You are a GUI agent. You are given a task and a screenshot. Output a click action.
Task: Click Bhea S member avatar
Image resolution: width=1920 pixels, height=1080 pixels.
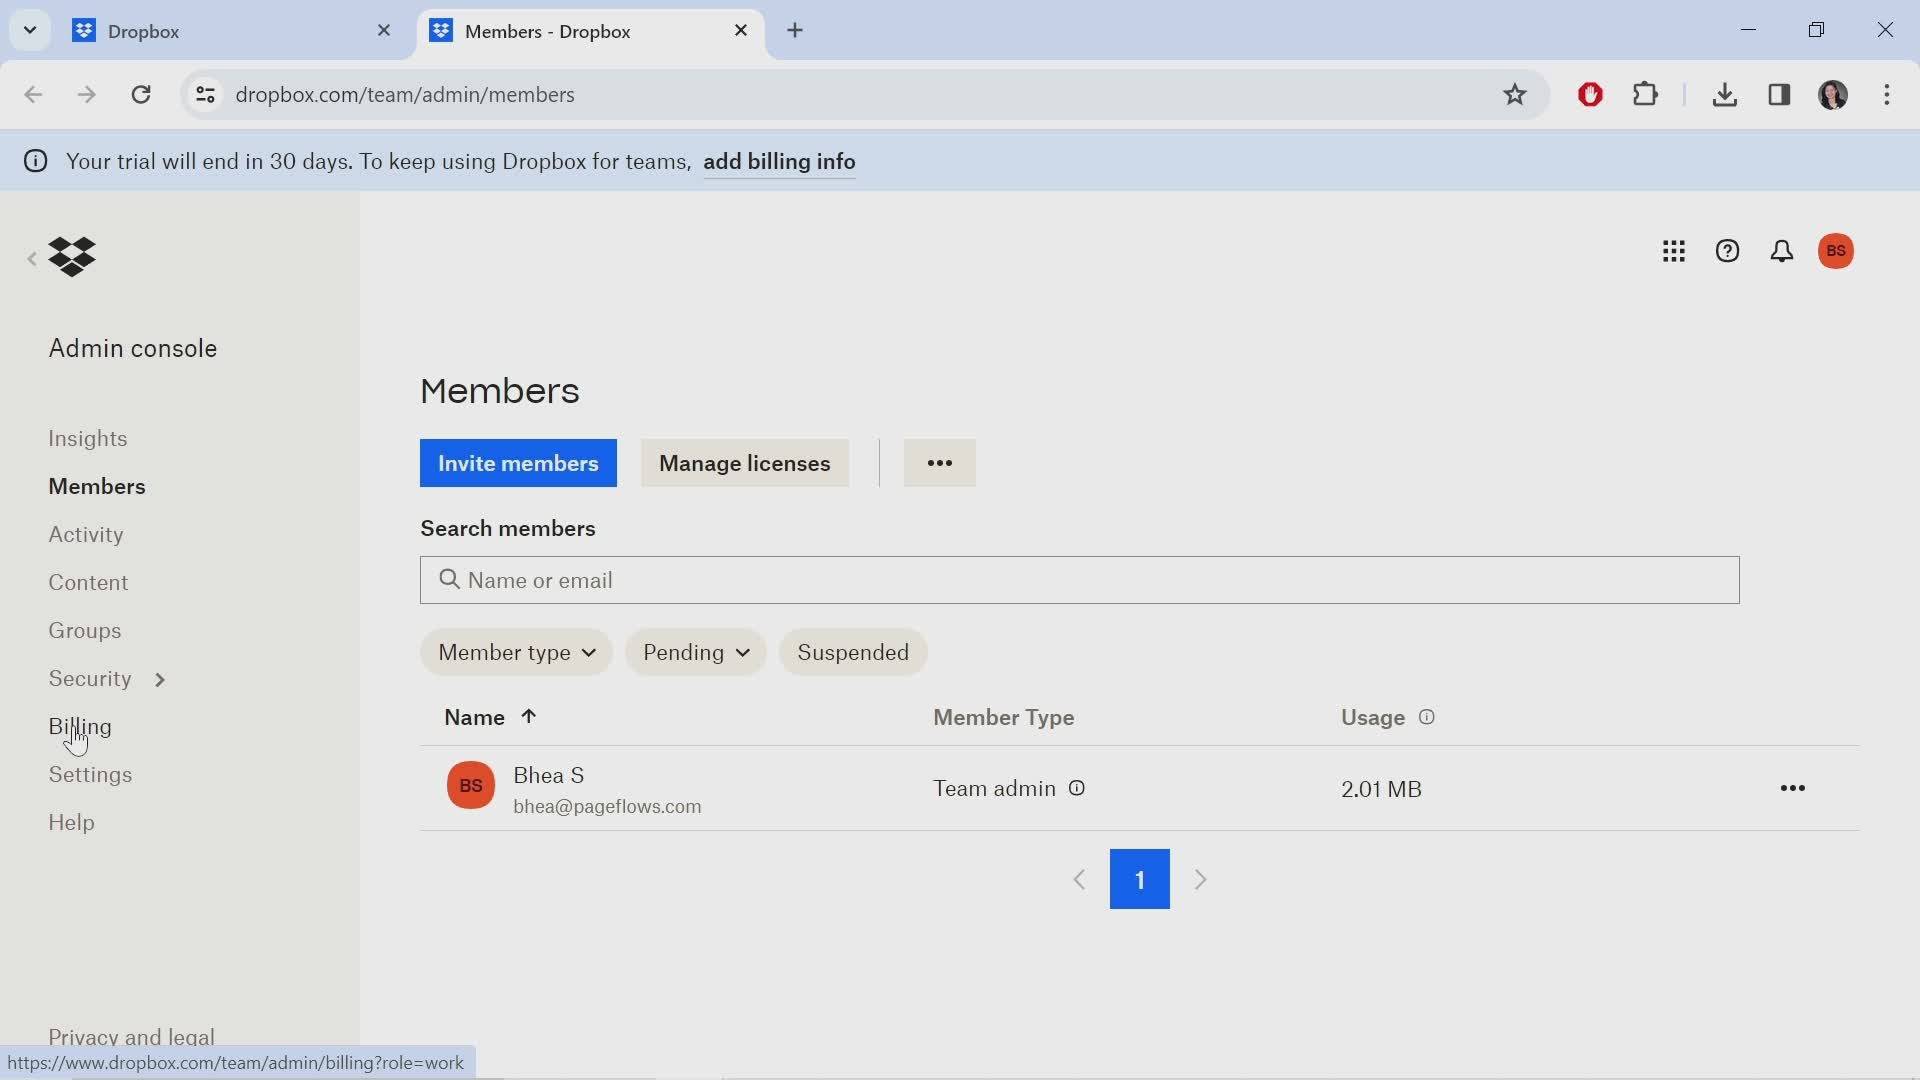click(471, 786)
